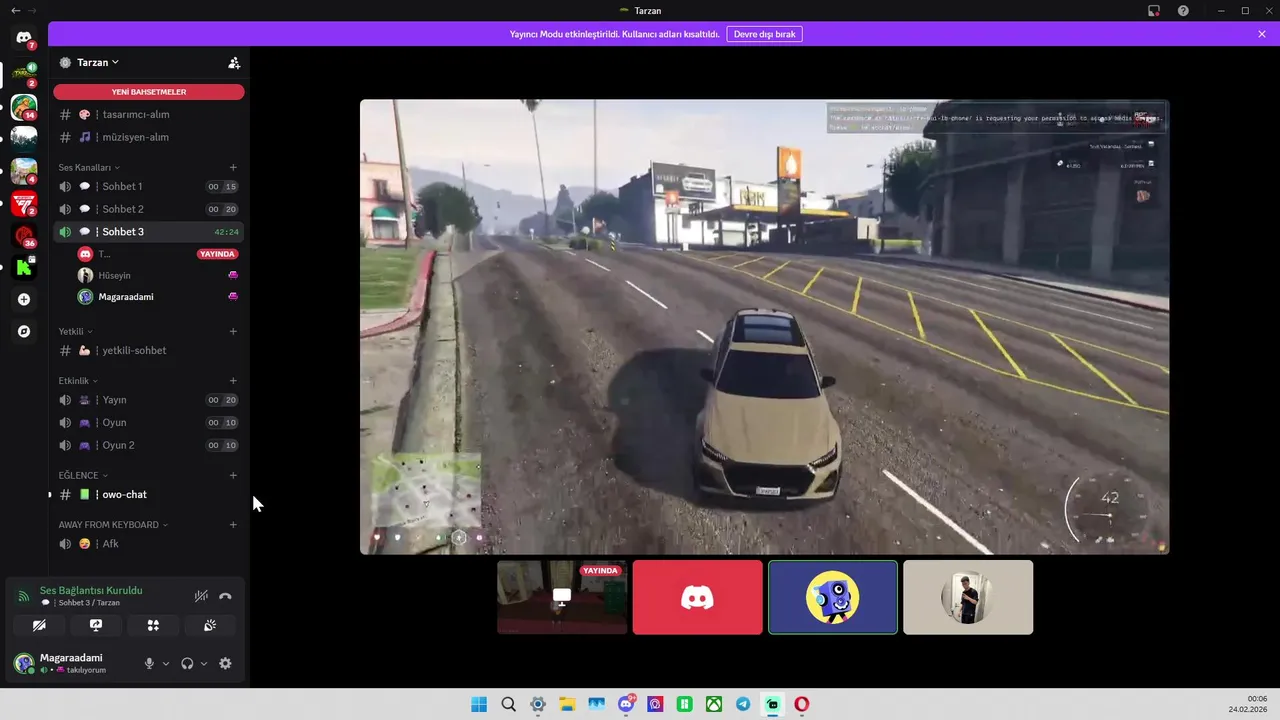This screenshot has width=1280, height=720.
Task: Open the Tarzan server dropdown menu
Action: (97, 62)
